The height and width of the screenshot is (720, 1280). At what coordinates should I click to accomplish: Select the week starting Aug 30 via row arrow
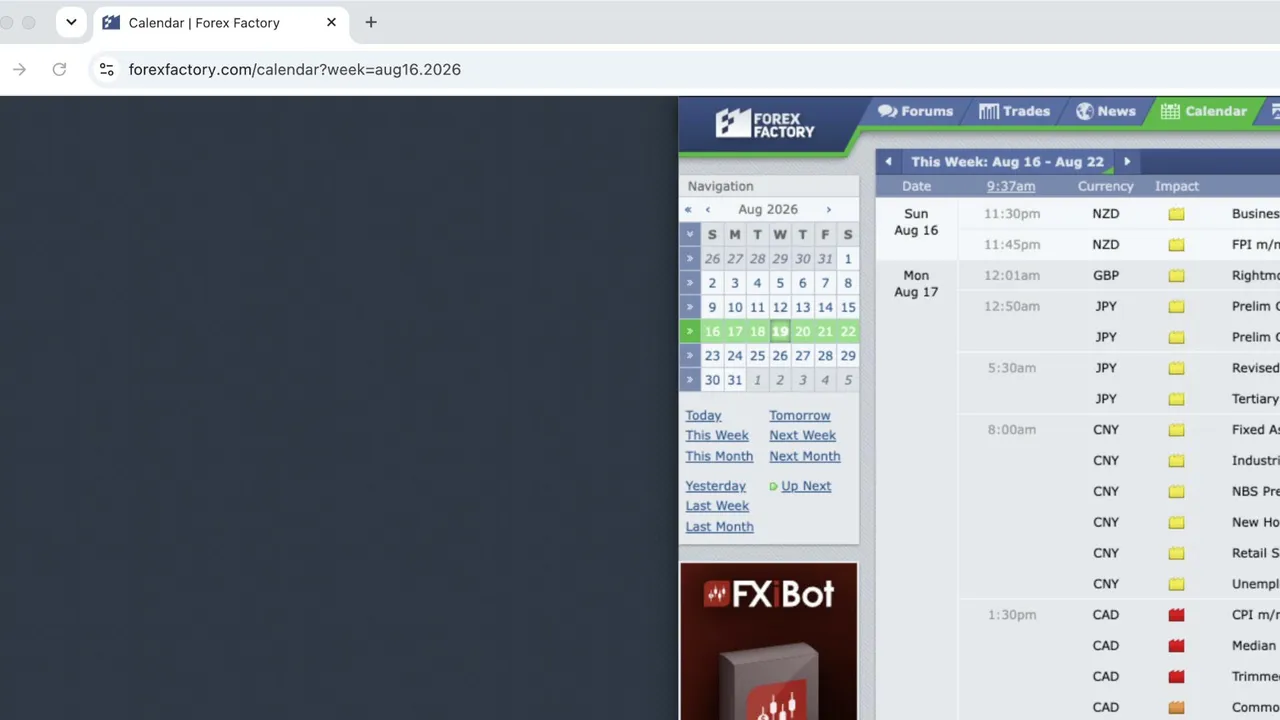[689, 380]
